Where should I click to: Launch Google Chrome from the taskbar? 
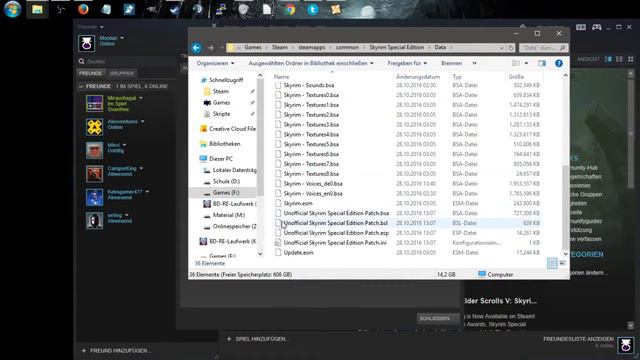point(290,9)
